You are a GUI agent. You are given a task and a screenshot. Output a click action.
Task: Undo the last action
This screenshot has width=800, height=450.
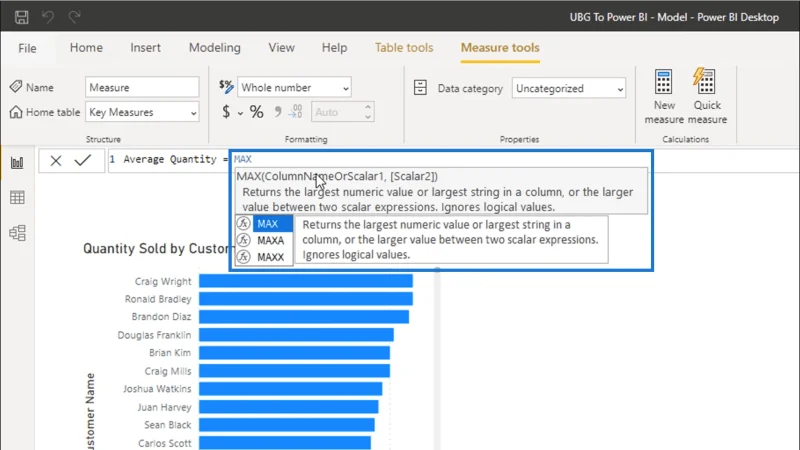(x=48, y=17)
